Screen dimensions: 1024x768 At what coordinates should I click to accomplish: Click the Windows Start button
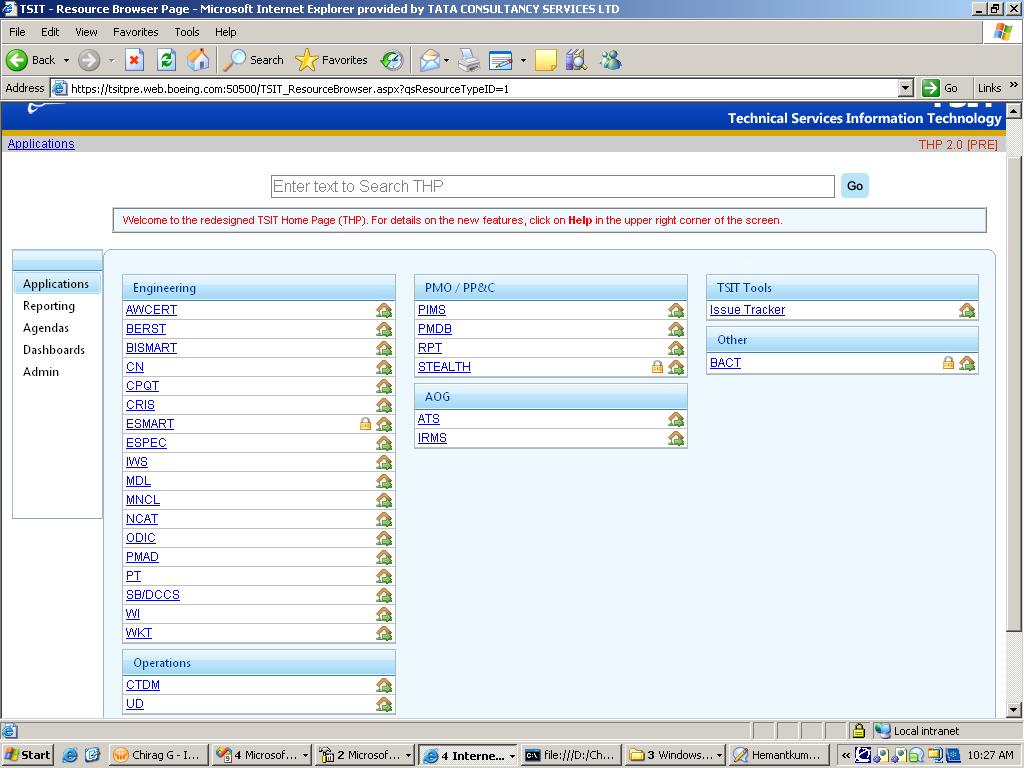tap(27, 756)
